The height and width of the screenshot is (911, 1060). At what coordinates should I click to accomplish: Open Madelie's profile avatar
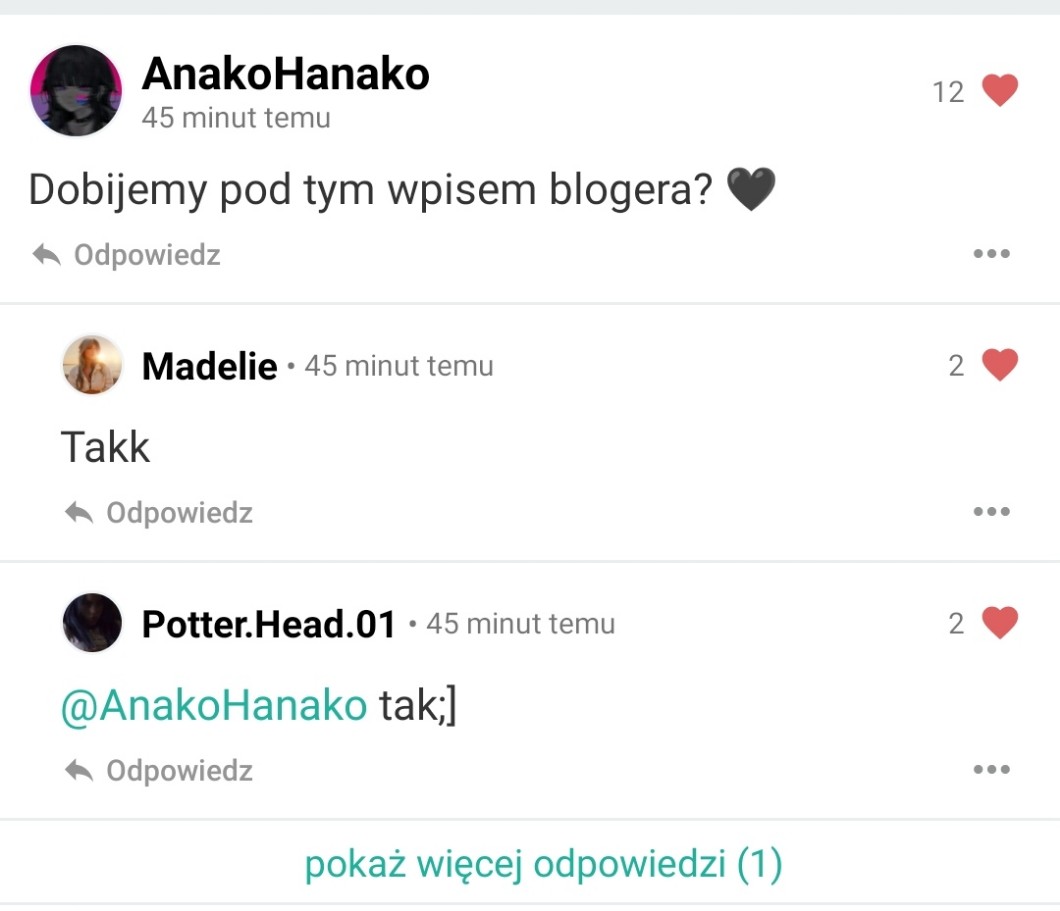point(93,365)
